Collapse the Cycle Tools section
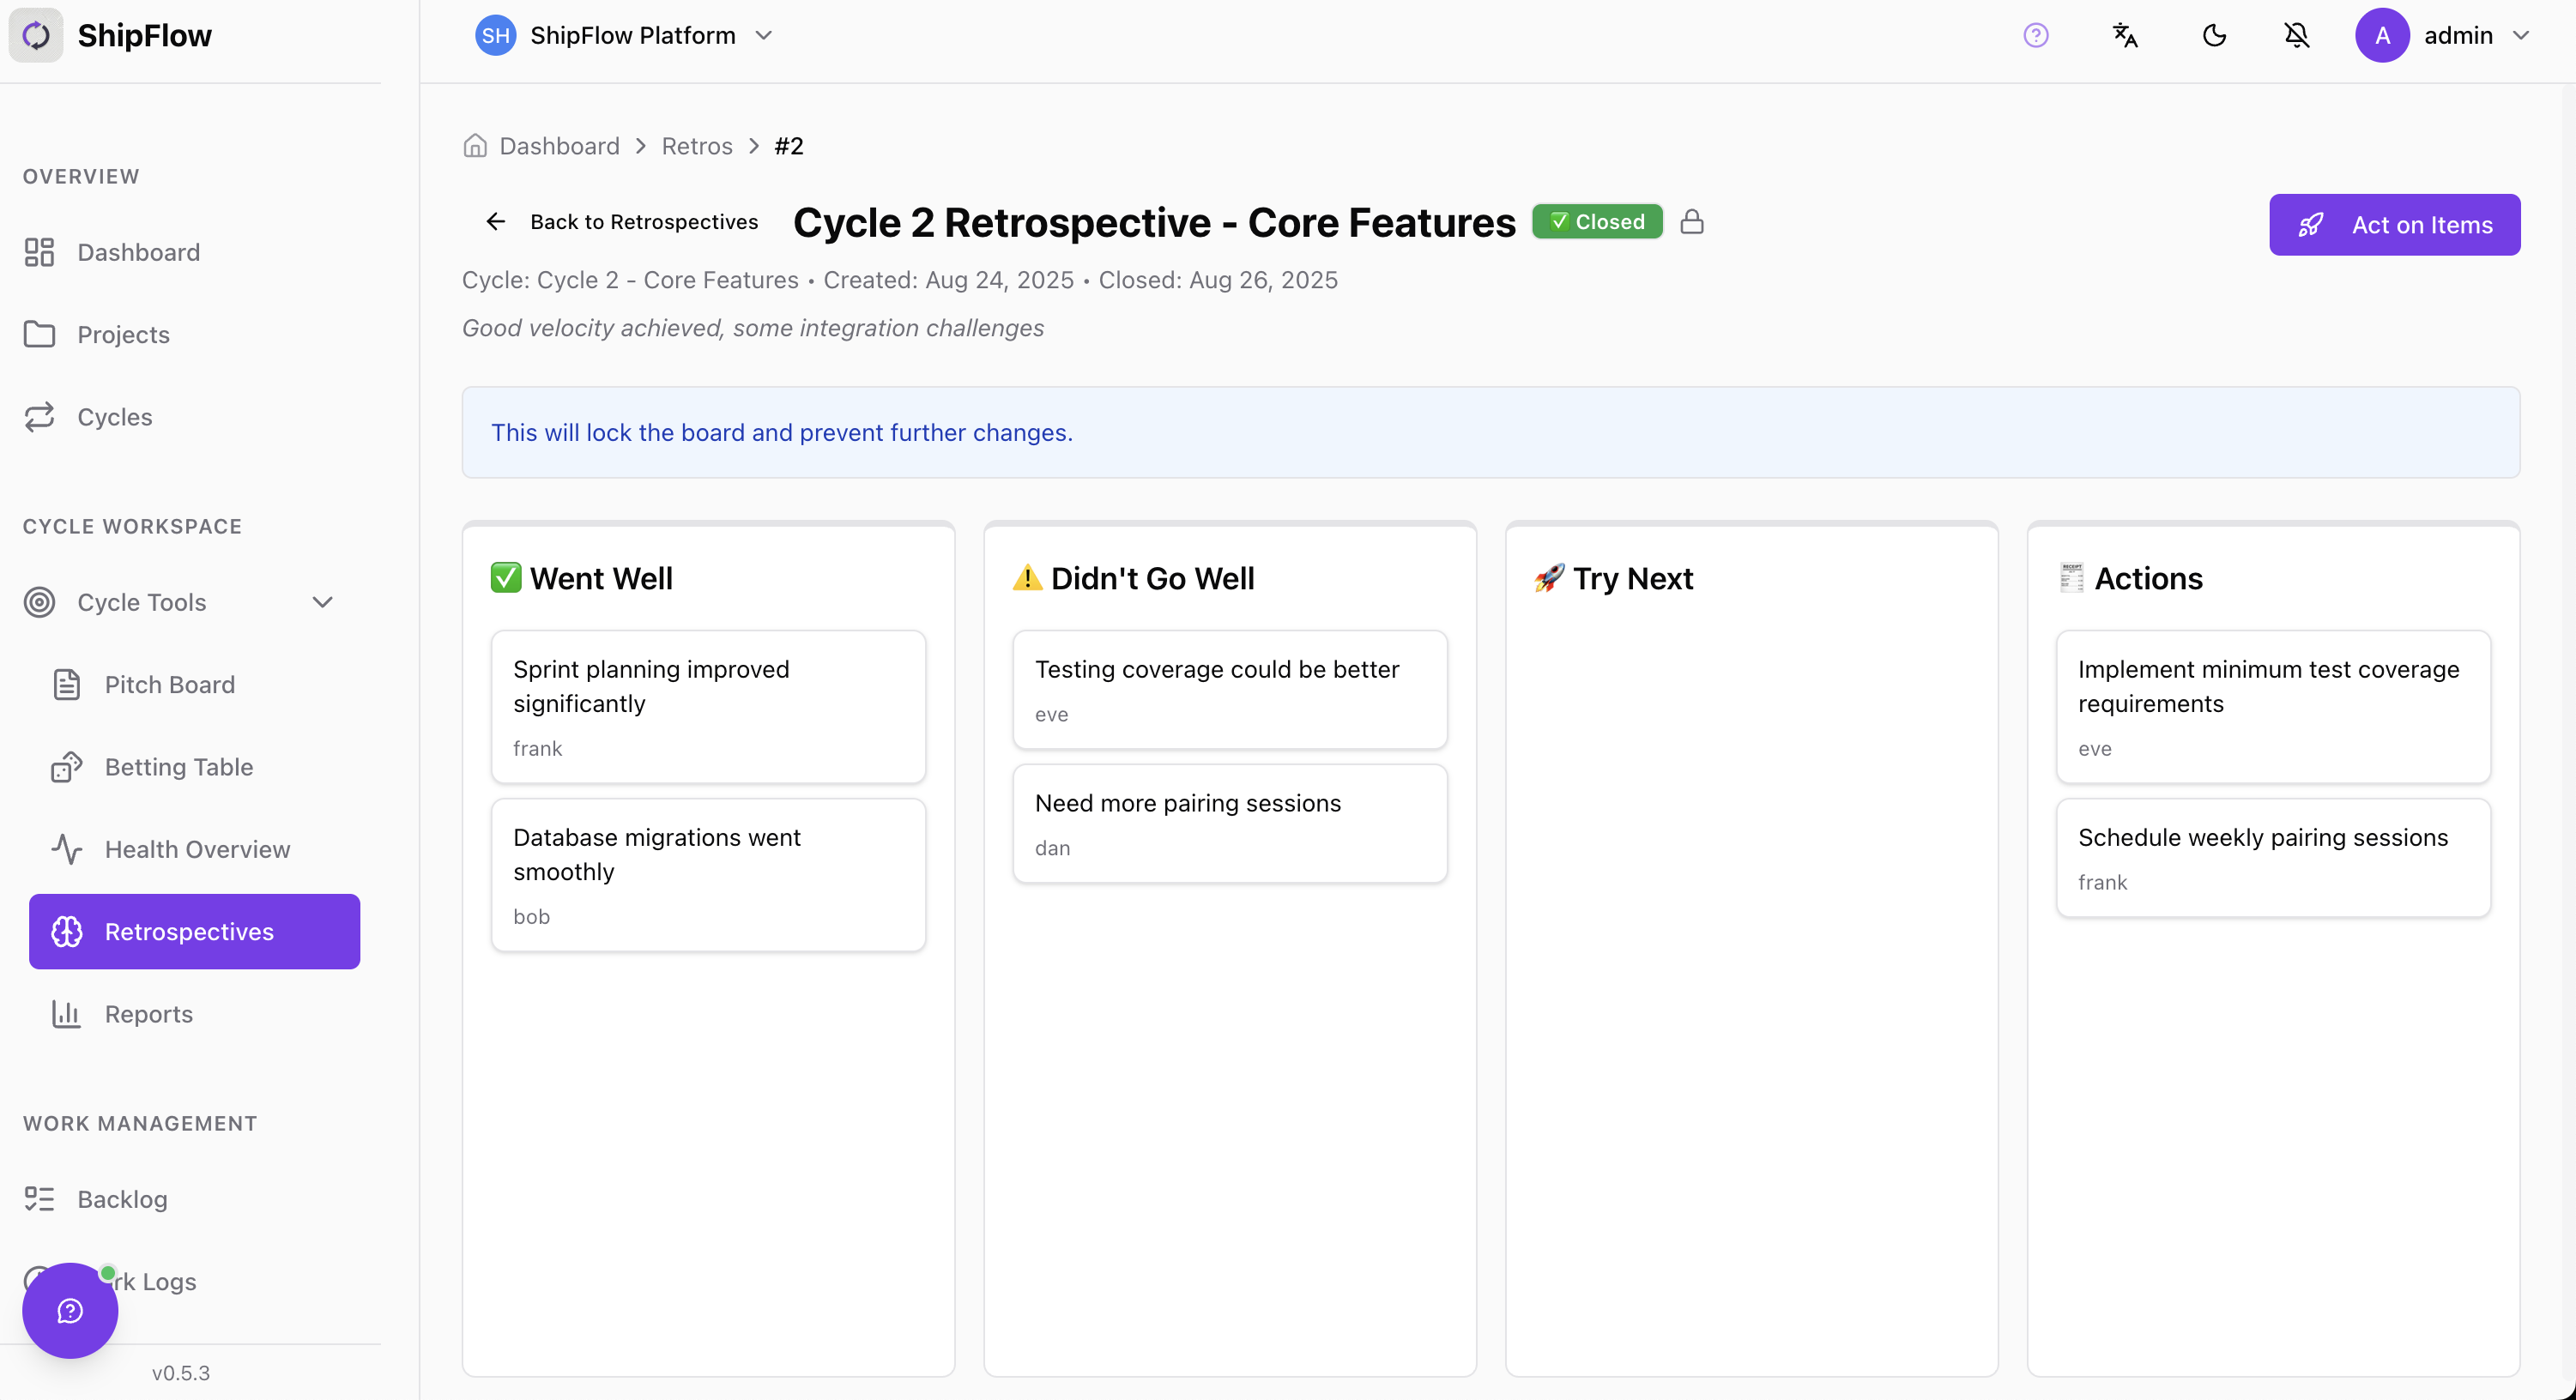The height and width of the screenshot is (1400, 2576). click(x=322, y=602)
